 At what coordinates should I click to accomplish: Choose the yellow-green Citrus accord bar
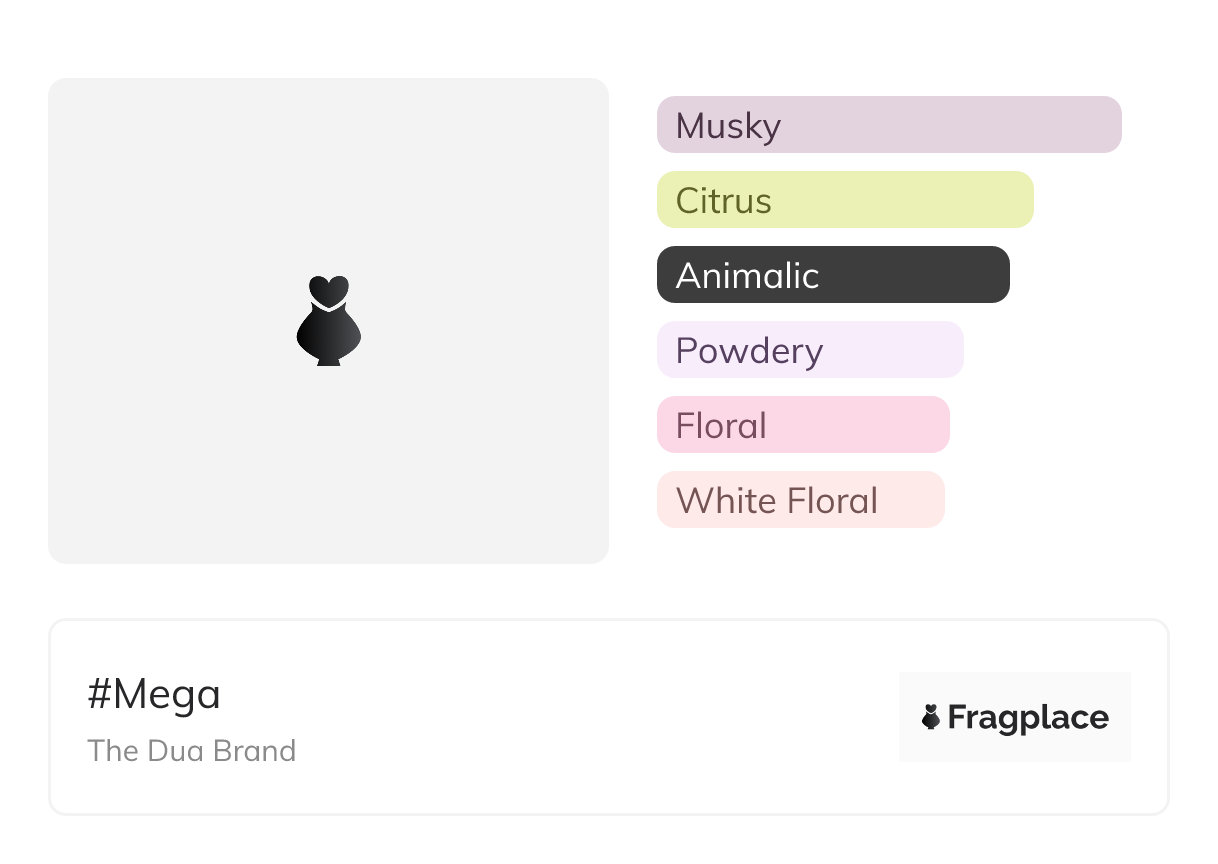845,200
